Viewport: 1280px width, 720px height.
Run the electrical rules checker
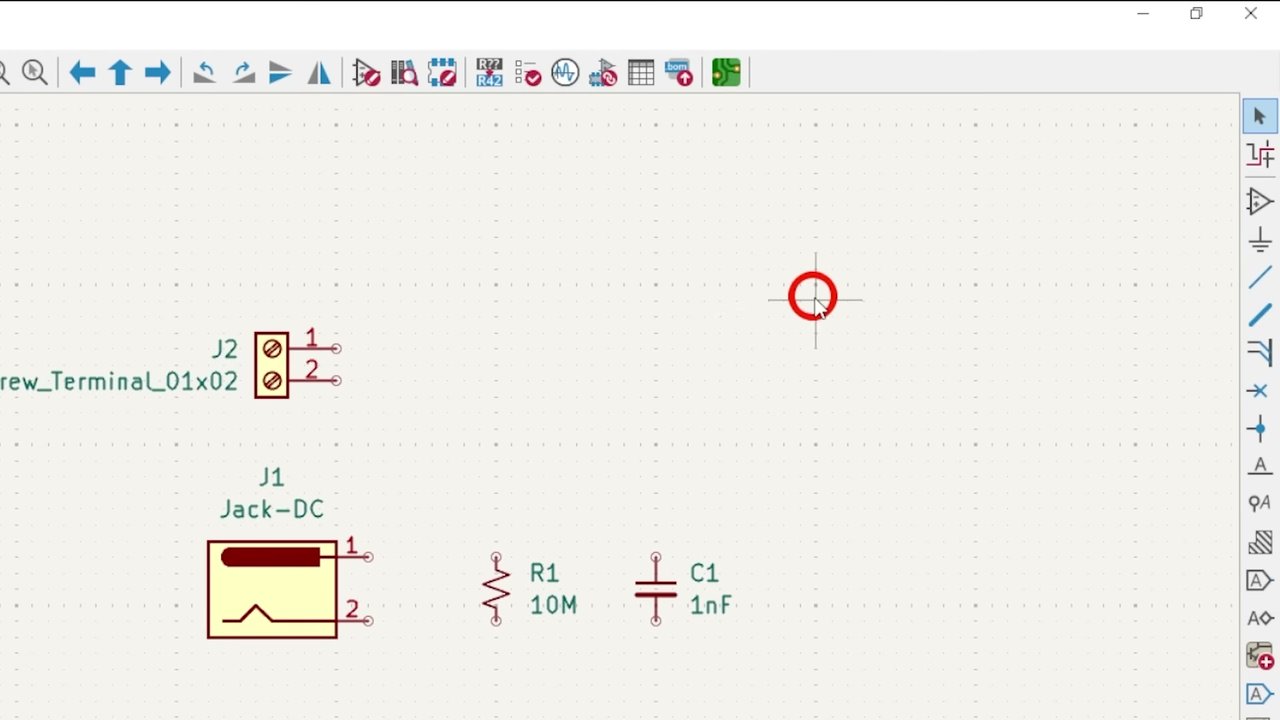click(x=527, y=72)
